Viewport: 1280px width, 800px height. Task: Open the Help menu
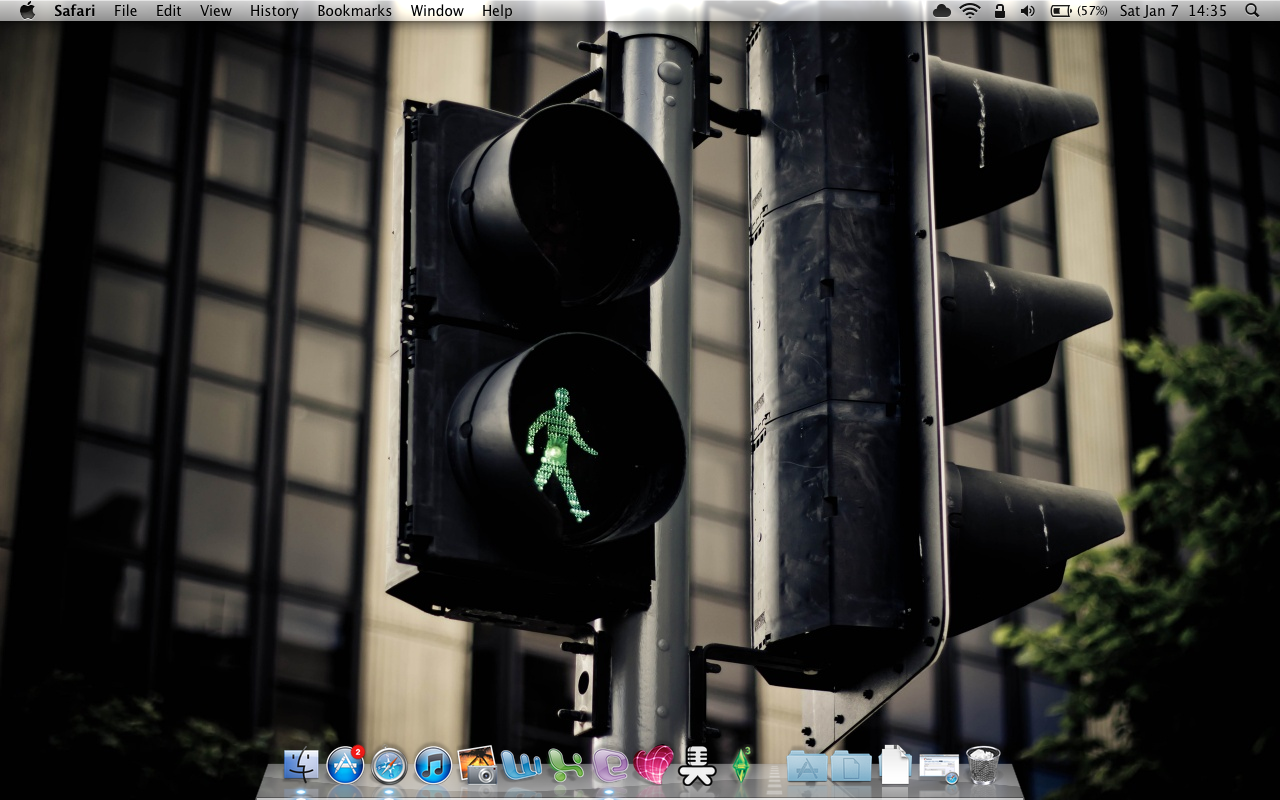(497, 11)
